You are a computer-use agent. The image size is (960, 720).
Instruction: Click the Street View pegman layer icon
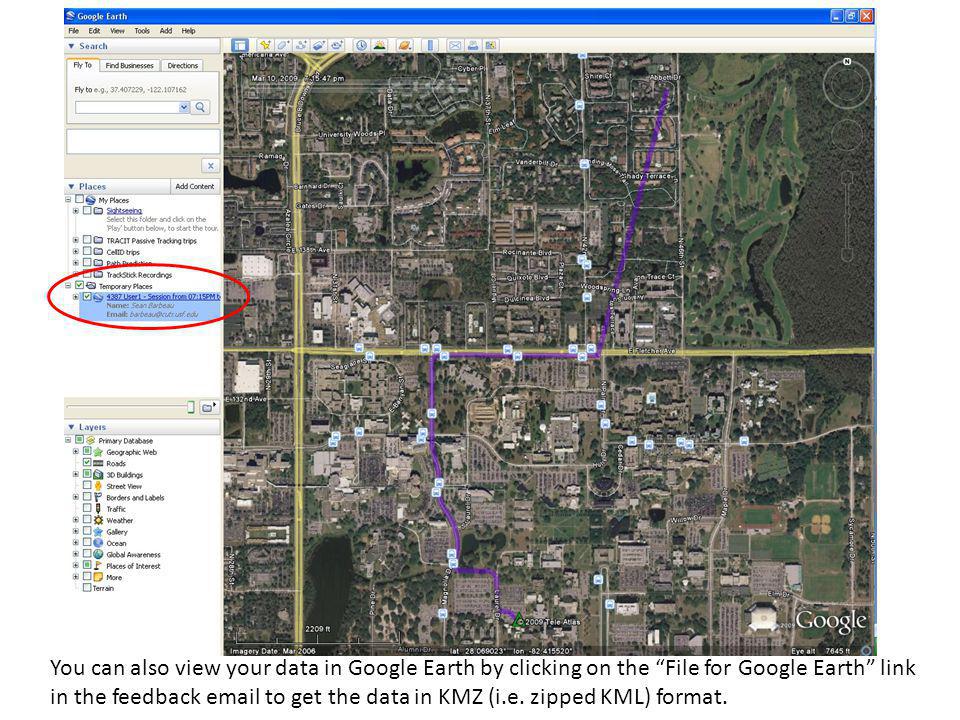98,486
